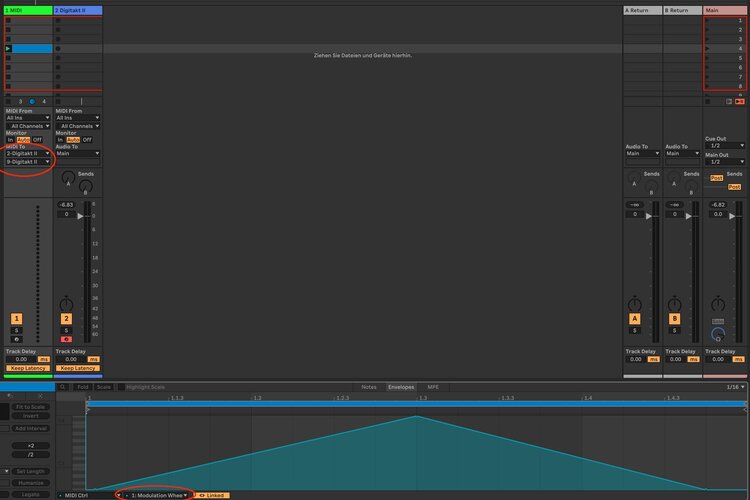The image size is (750, 500).
Task: Launch the highlighted clip in track 1 MIDI
Action: coord(8,48)
